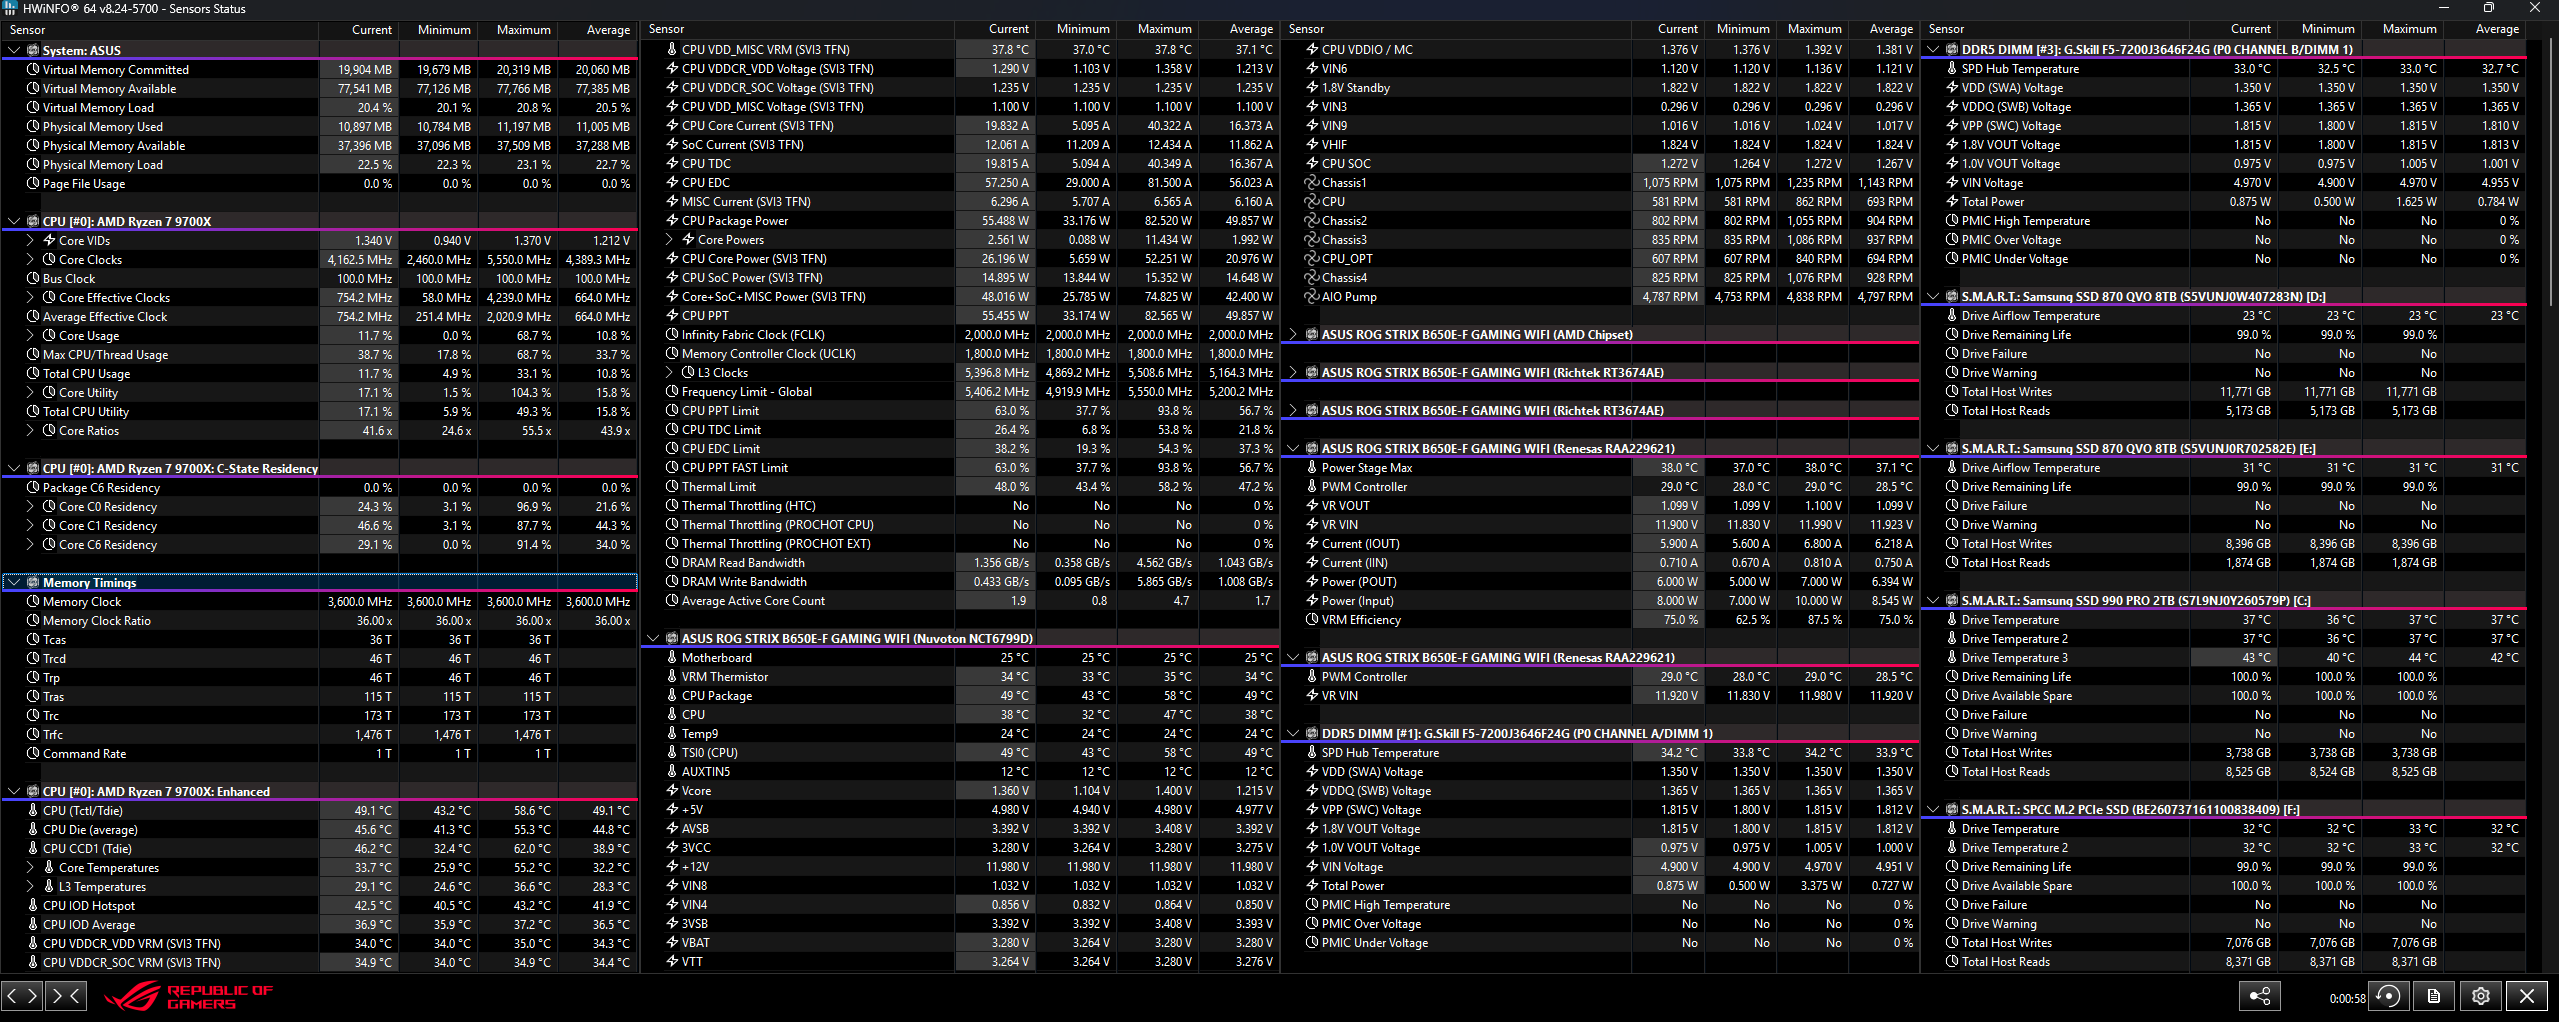2559x1022 pixels.
Task: Collapse the Memory Timings group
Action: [14, 583]
